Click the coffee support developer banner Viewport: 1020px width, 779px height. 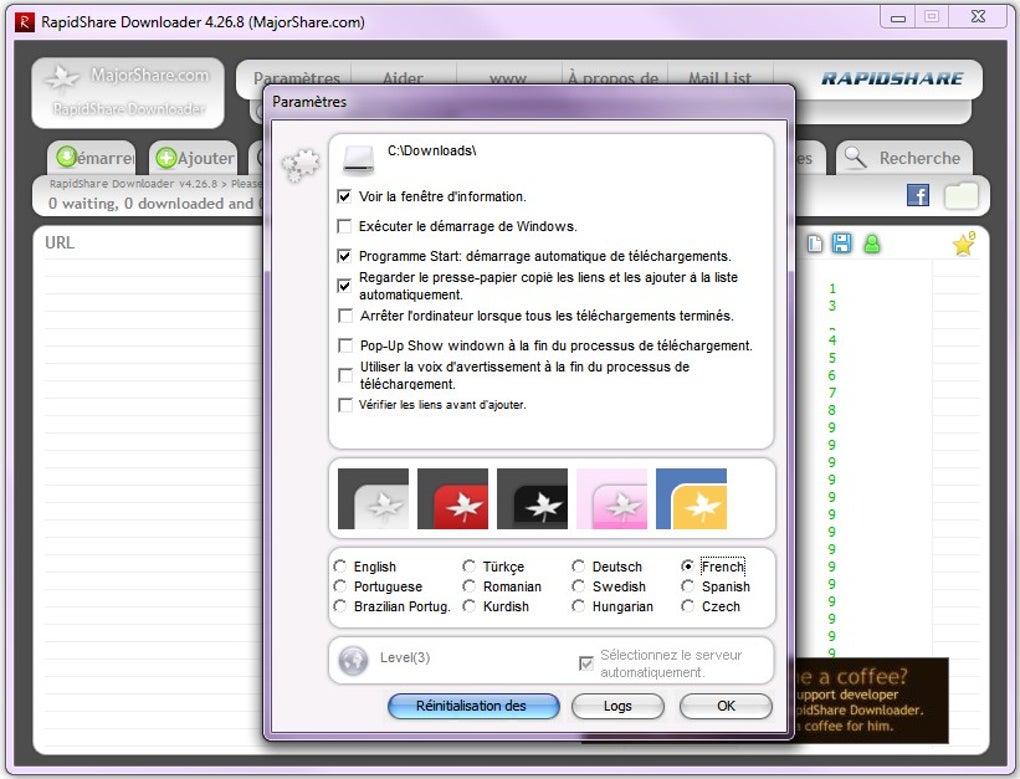pyautogui.click(x=870, y=700)
